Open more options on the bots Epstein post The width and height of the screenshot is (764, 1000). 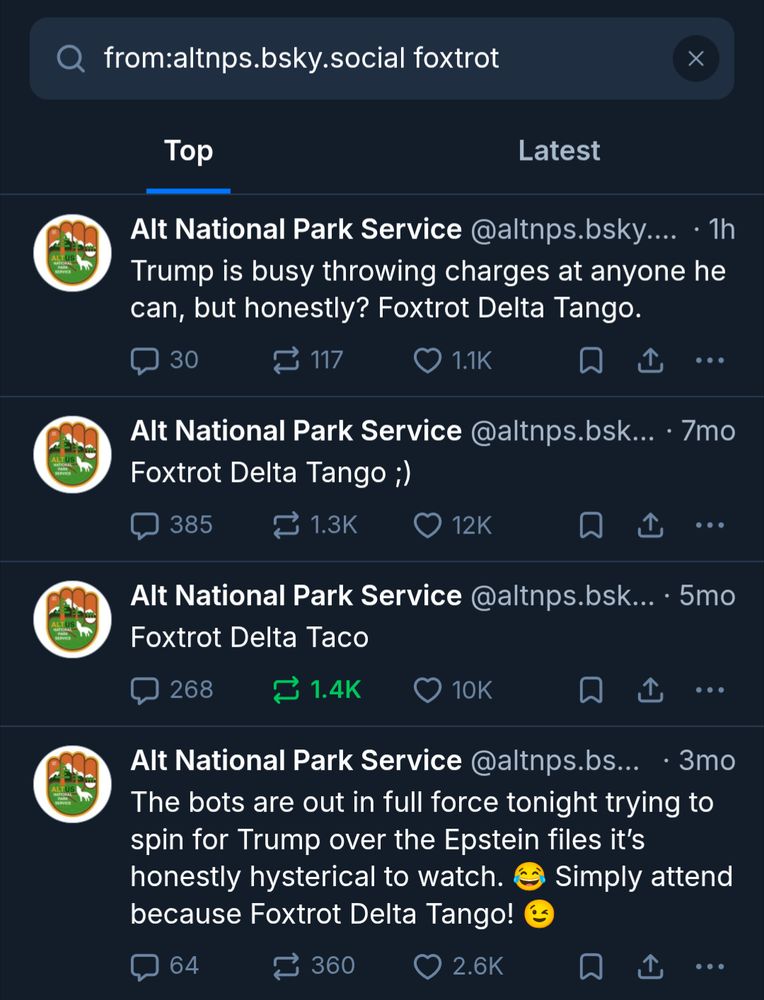[710, 966]
